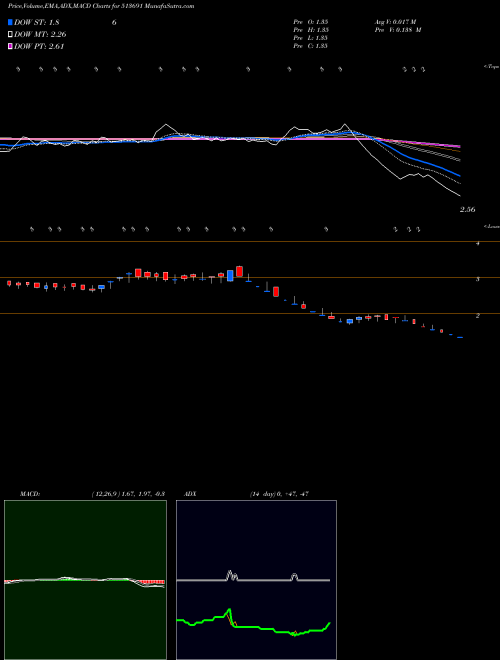Click the 'Avg V: 0.017 M' volume text
500x660 pixels.
(x=395, y=22)
